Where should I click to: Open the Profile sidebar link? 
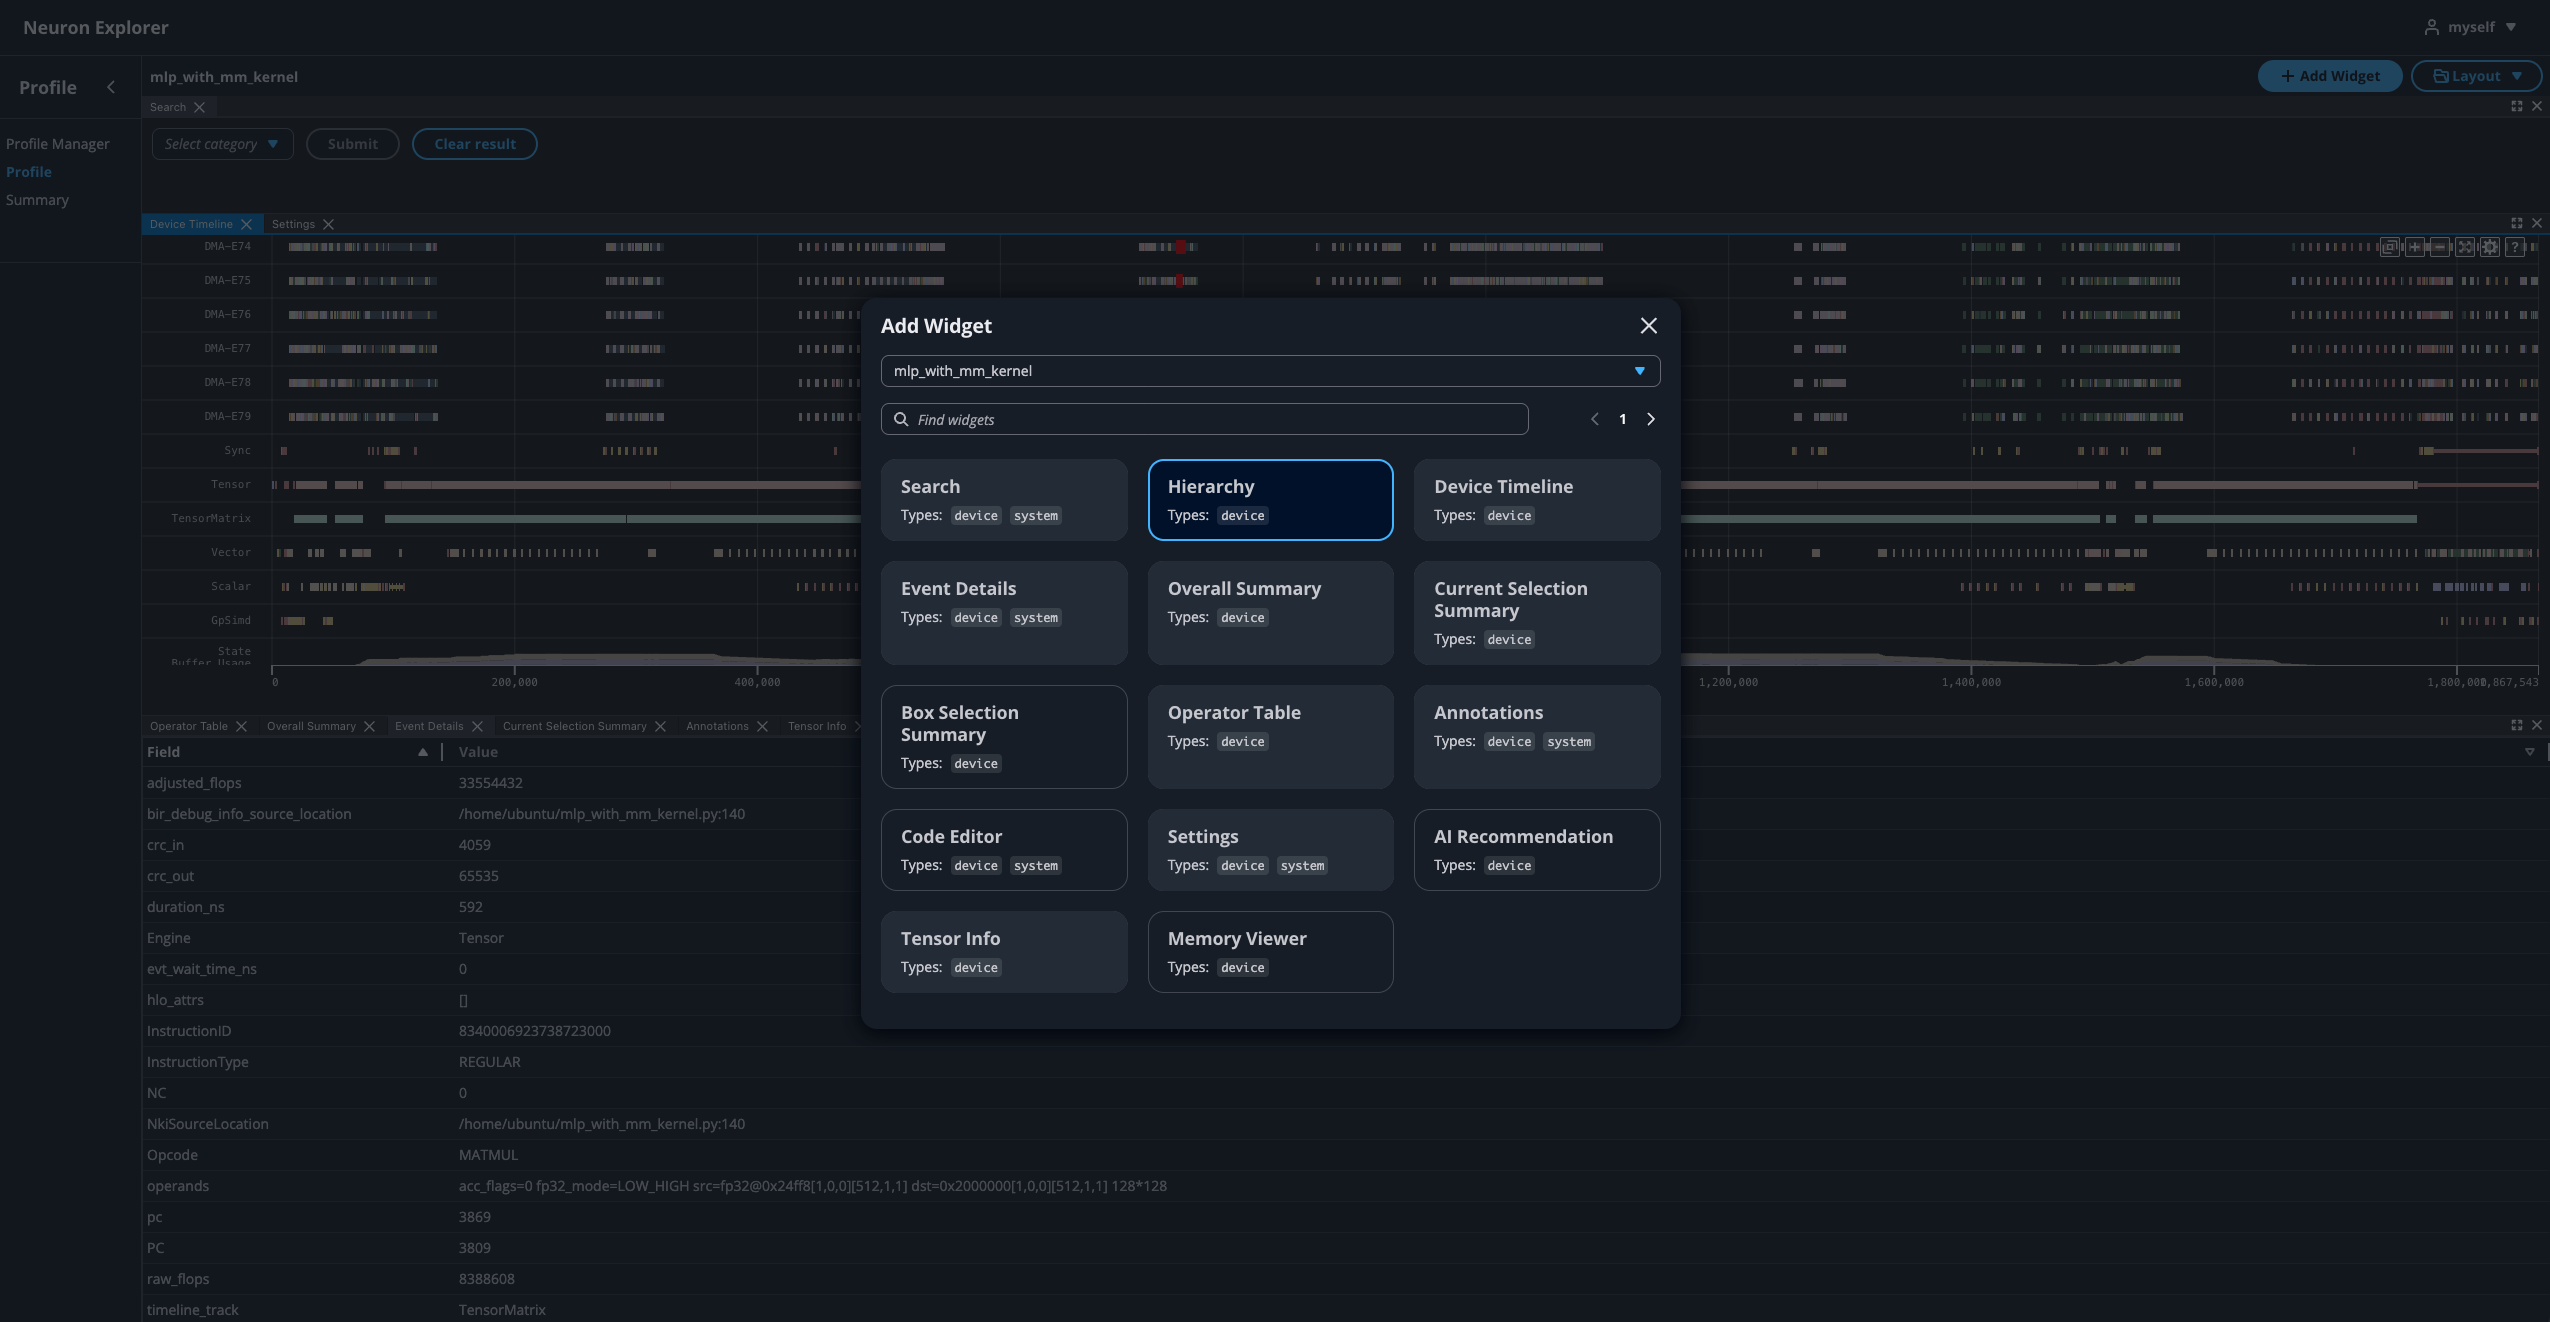[x=29, y=172]
